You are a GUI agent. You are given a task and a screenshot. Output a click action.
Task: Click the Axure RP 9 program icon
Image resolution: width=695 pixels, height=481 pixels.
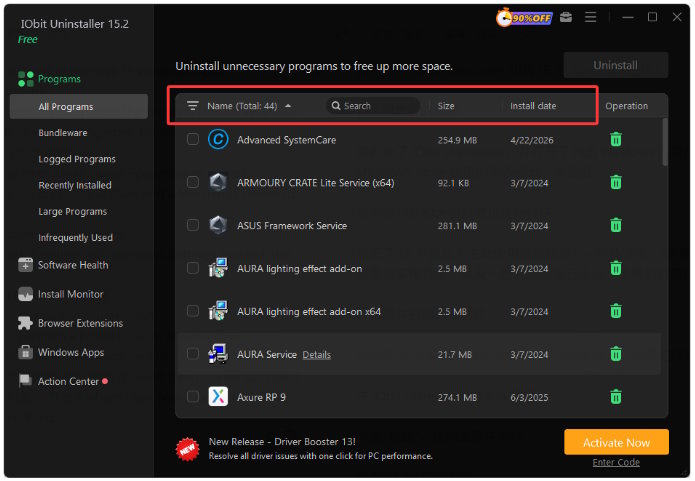[x=218, y=396]
